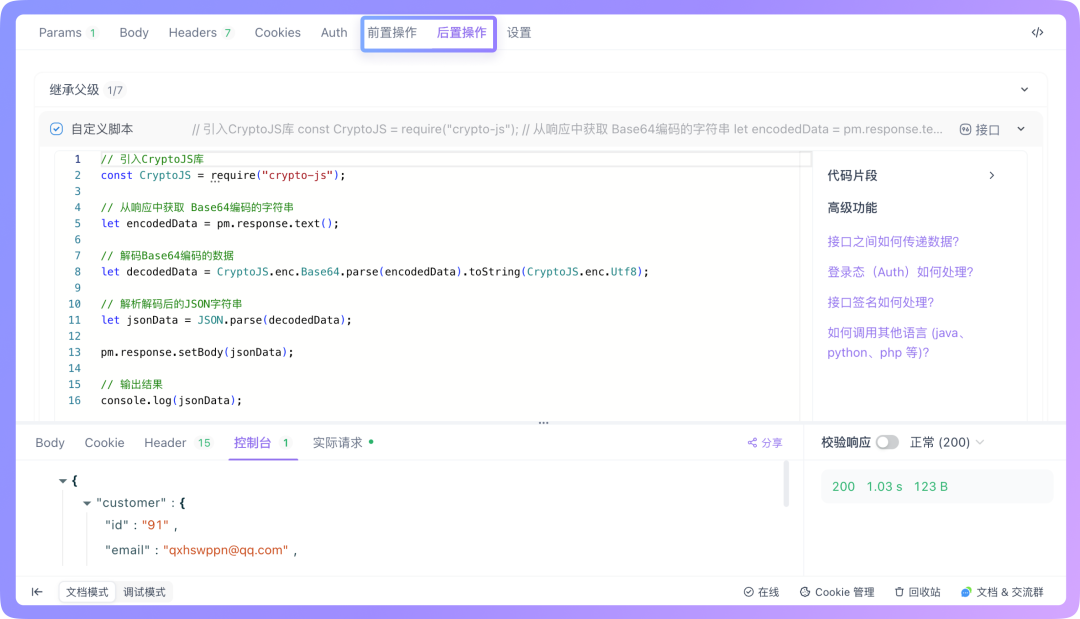Viewport: 1080px width, 619px height.
Task: Click the 接口签名如何处理? help link
Action: (x=878, y=302)
